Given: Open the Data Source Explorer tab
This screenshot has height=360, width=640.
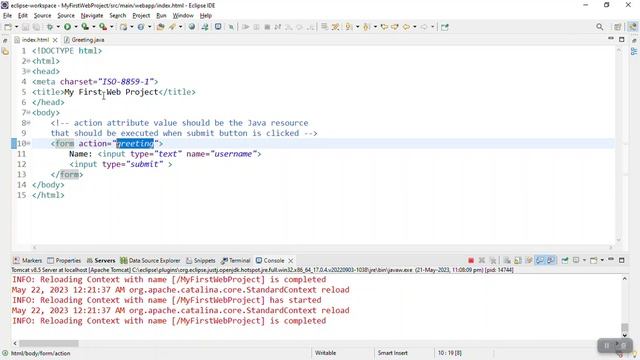Looking at the screenshot, I should click(150, 260).
